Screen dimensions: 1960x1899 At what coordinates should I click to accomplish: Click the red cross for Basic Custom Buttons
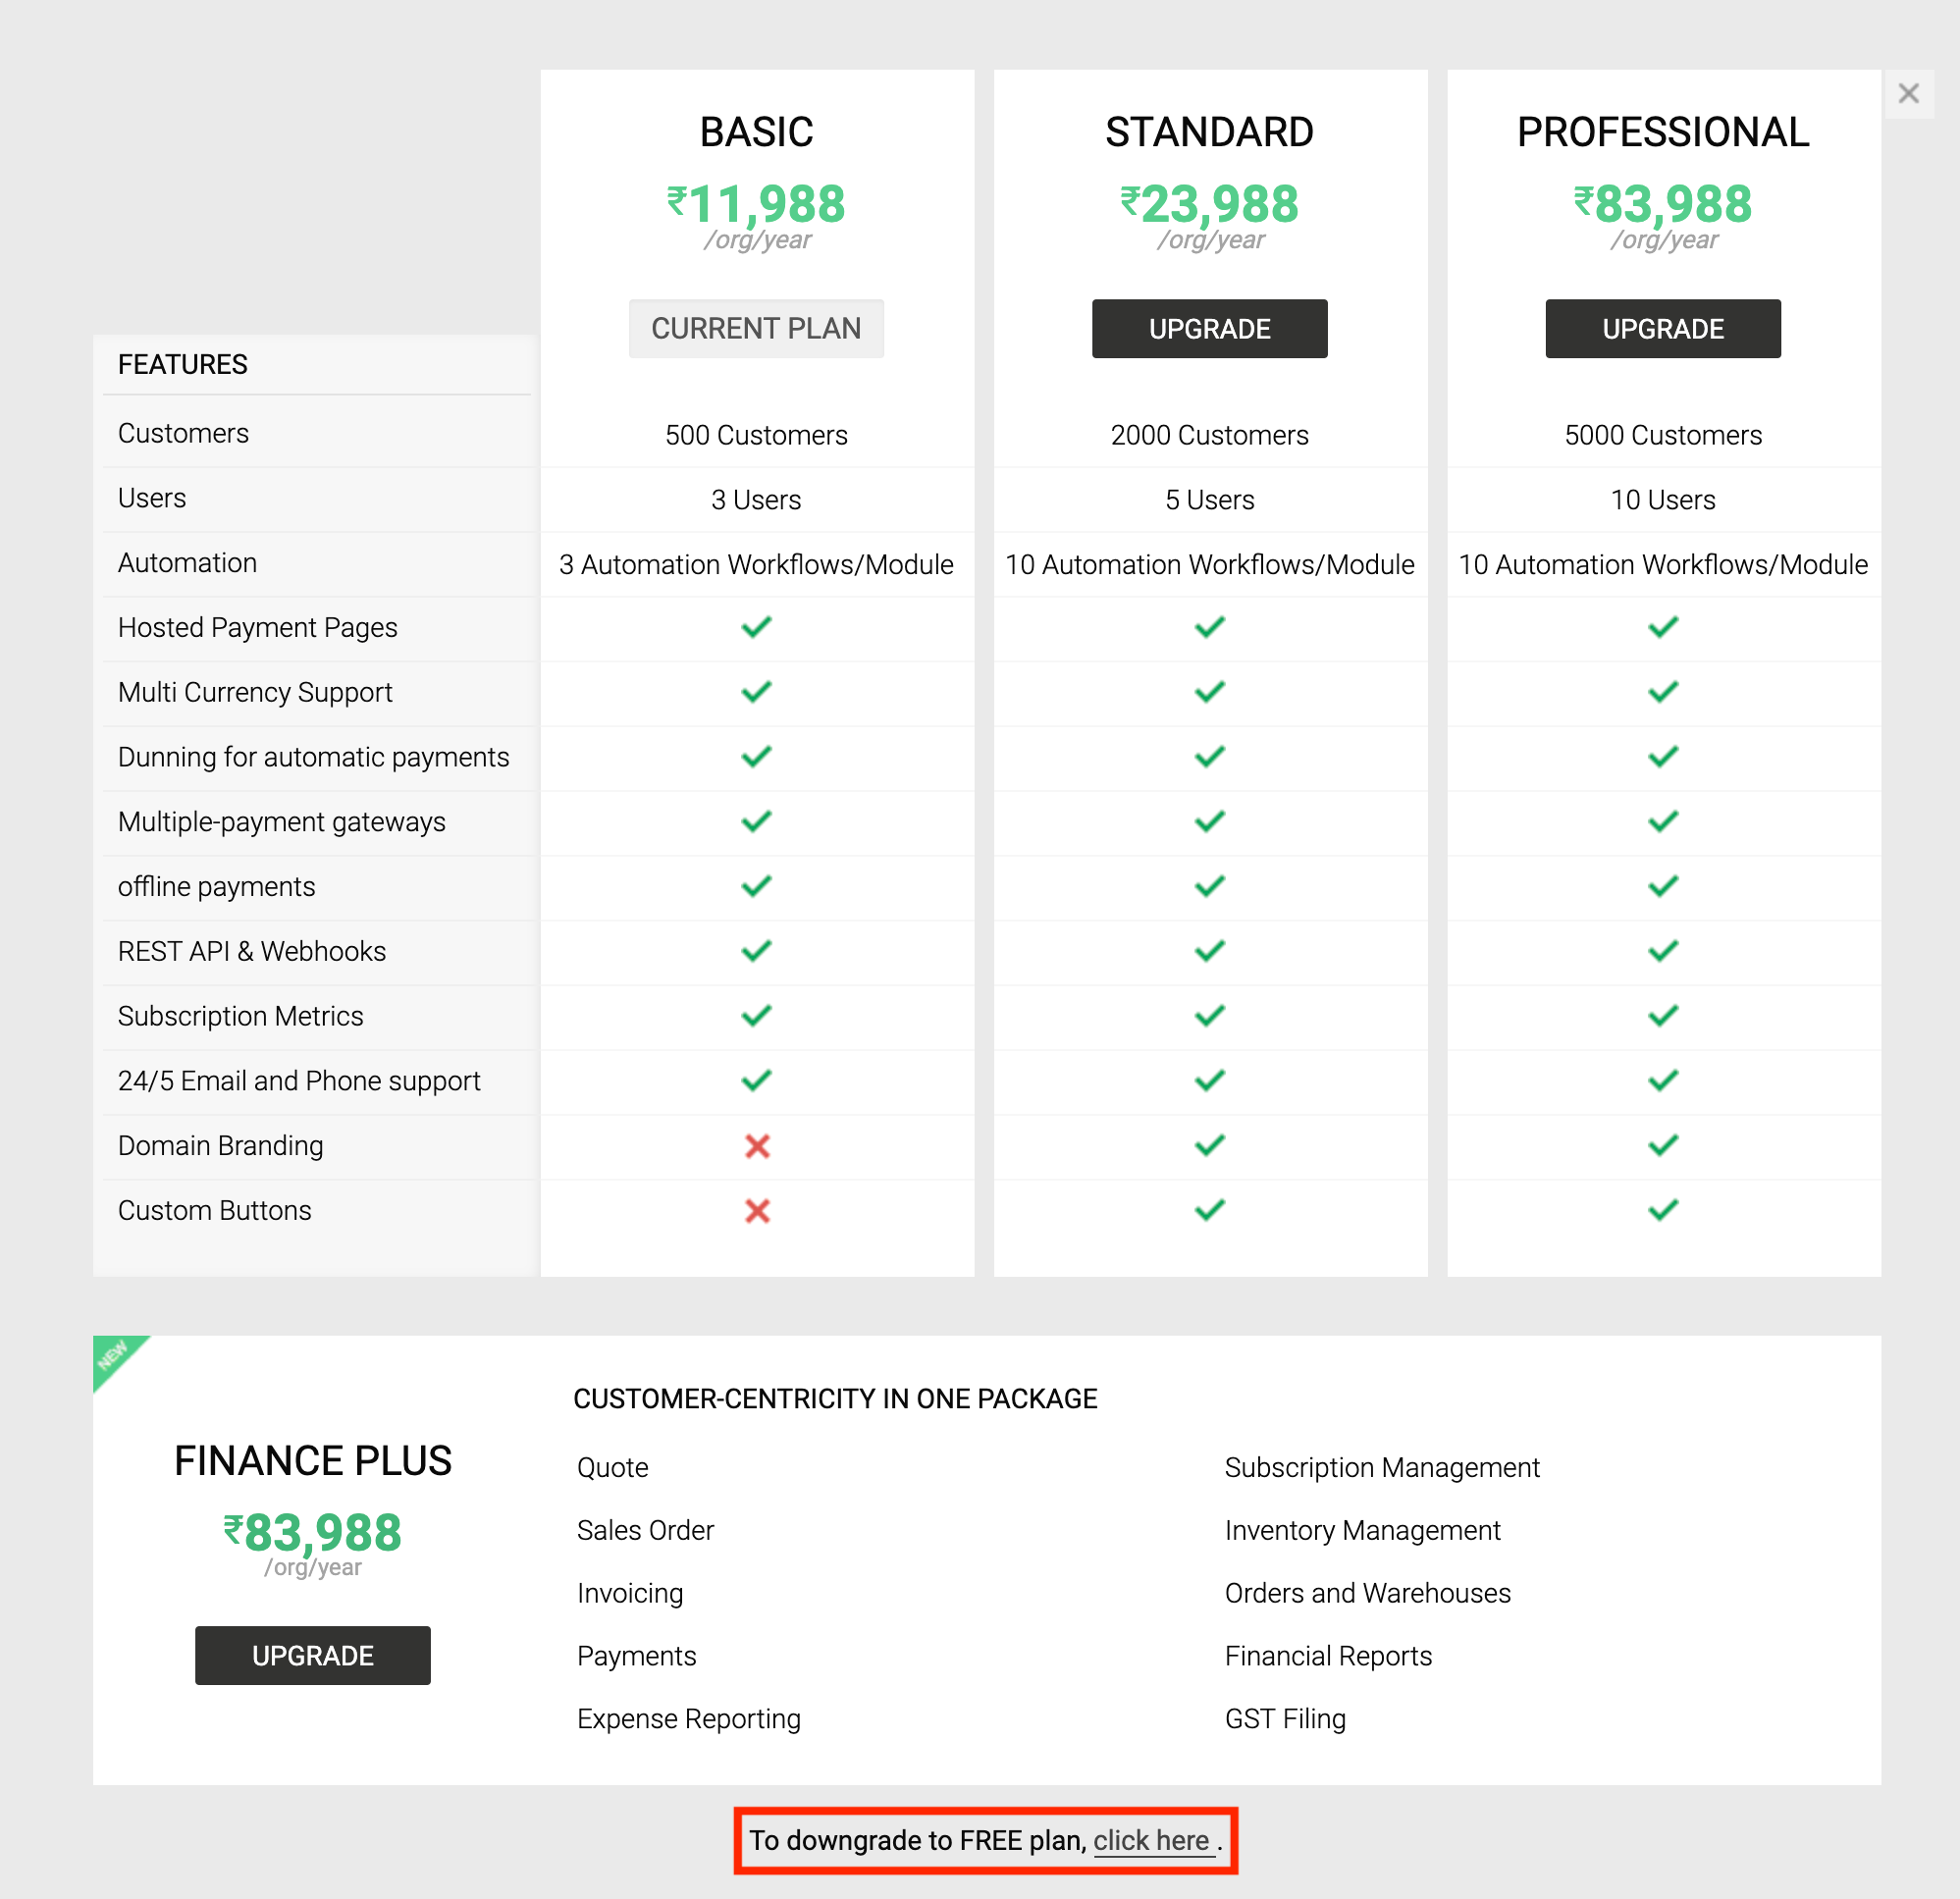coord(757,1211)
